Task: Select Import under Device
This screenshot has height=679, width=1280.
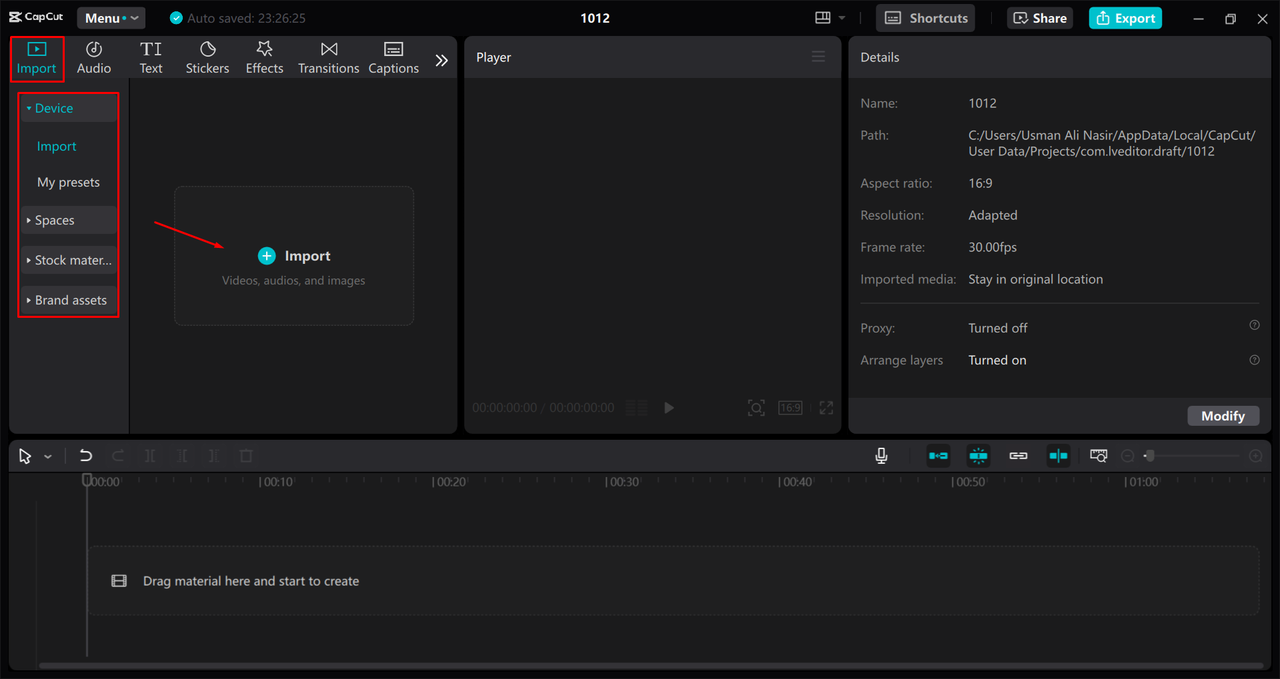Action: (57, 146)
